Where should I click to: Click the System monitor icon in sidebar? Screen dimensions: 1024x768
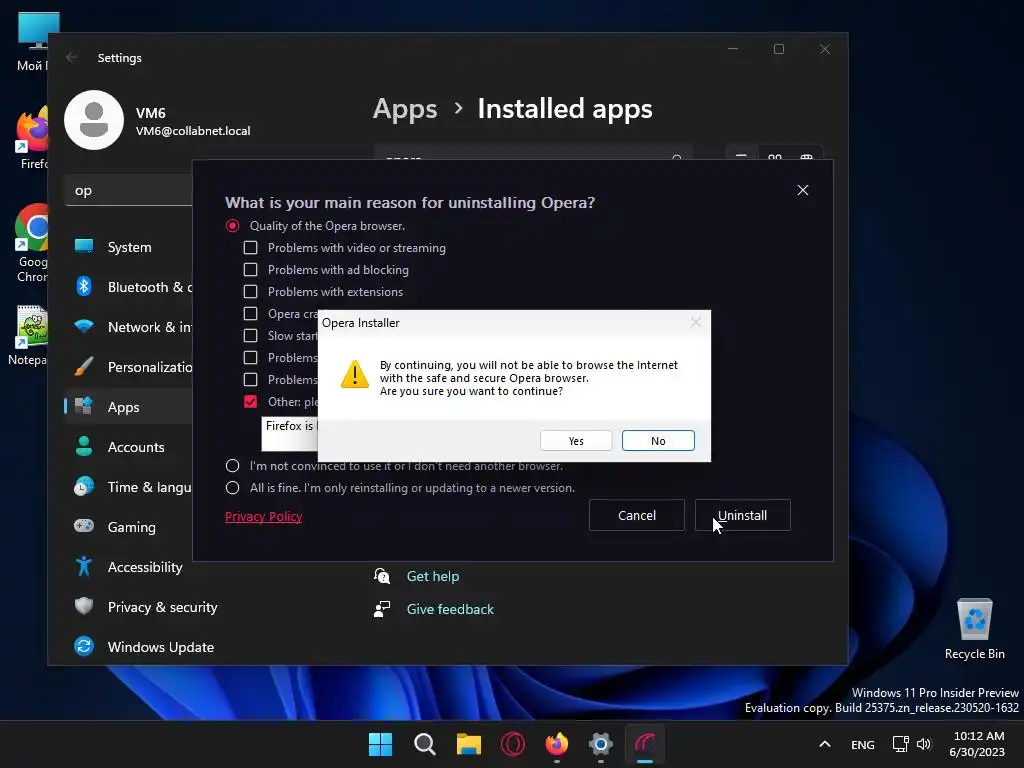(x=84, y=246)
